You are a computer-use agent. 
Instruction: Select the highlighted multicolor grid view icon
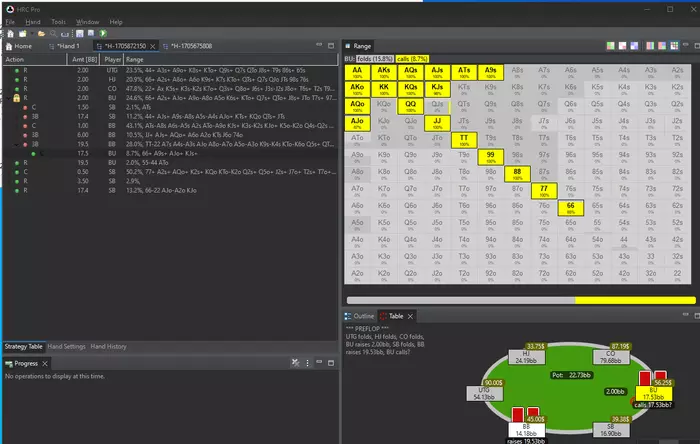pyautogui.click(x=674, y=46)
